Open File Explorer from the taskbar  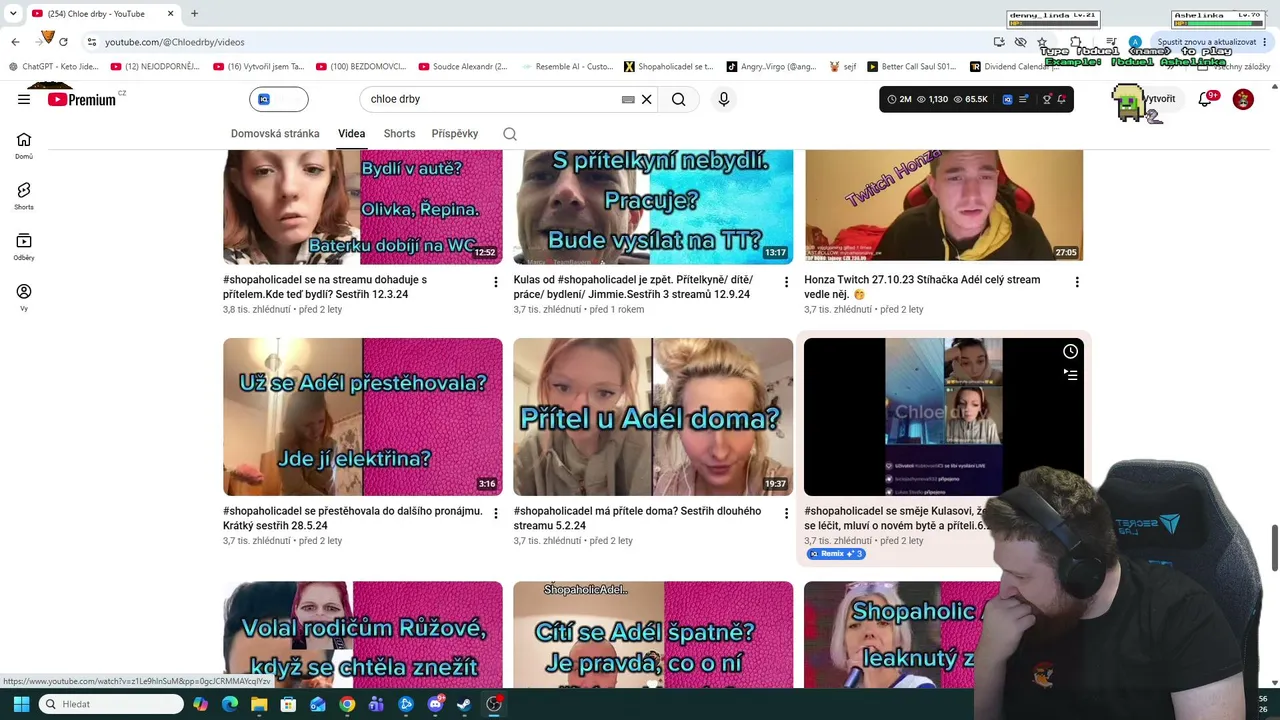[259, 704]
